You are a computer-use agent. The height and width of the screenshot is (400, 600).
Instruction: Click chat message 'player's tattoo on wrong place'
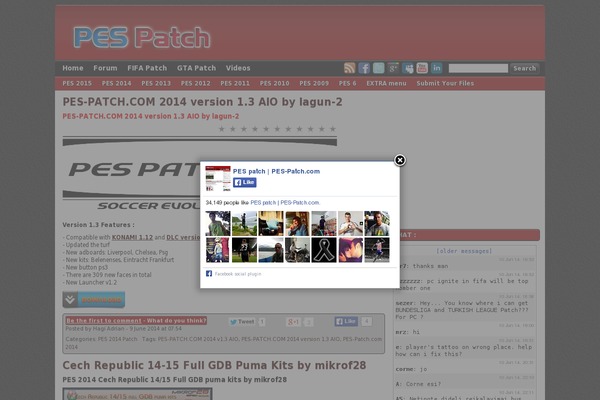coord(463,350)
